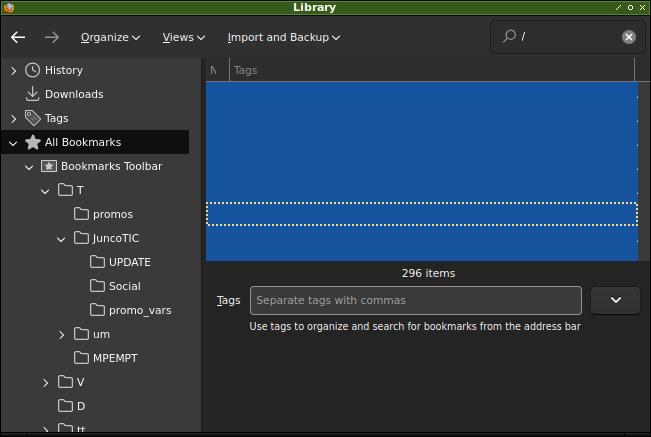The image size is (651, 437).
Task: Select the MPEMPT folder label
Action: pyautogui.click(x=115, y=358)
